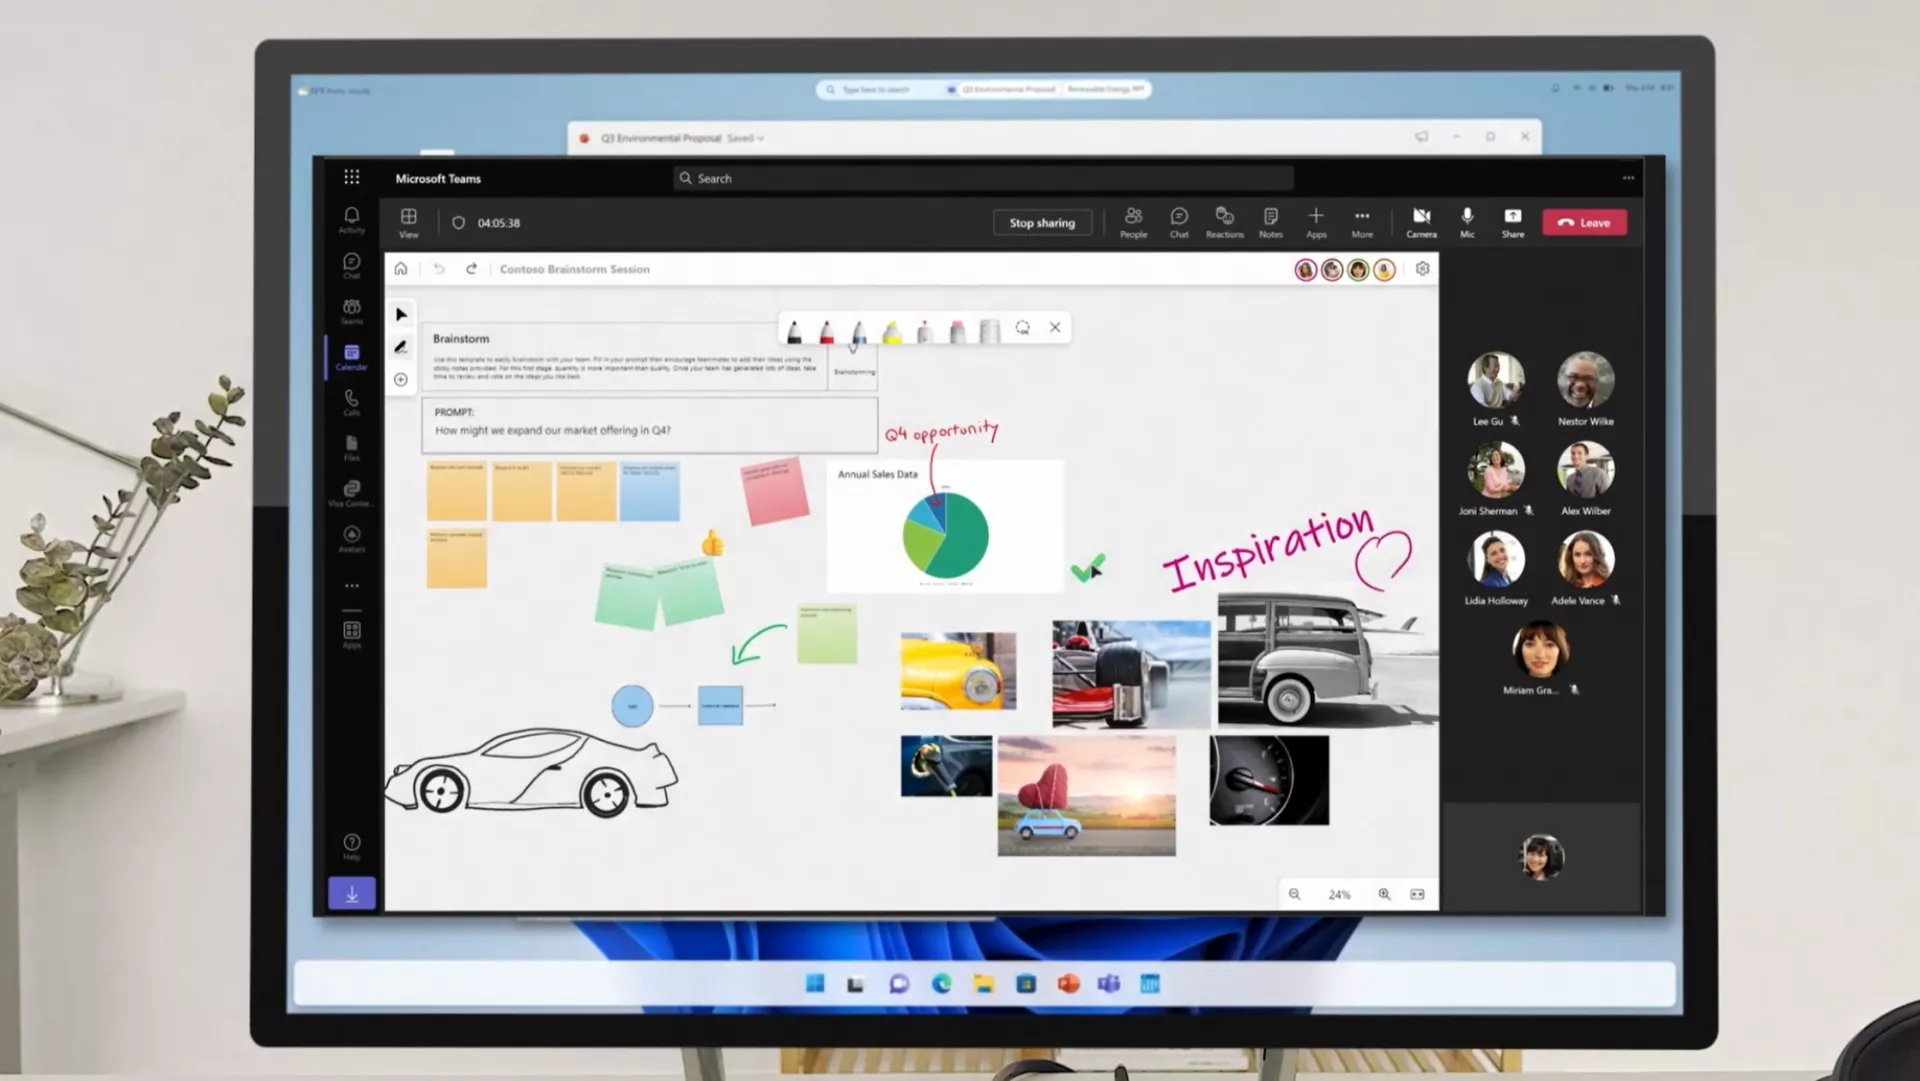The height and width of the screenshot is (1081, 1920).
Task: Click Annual Sales Data pie chart thumbnail
Action: [944, 525]
